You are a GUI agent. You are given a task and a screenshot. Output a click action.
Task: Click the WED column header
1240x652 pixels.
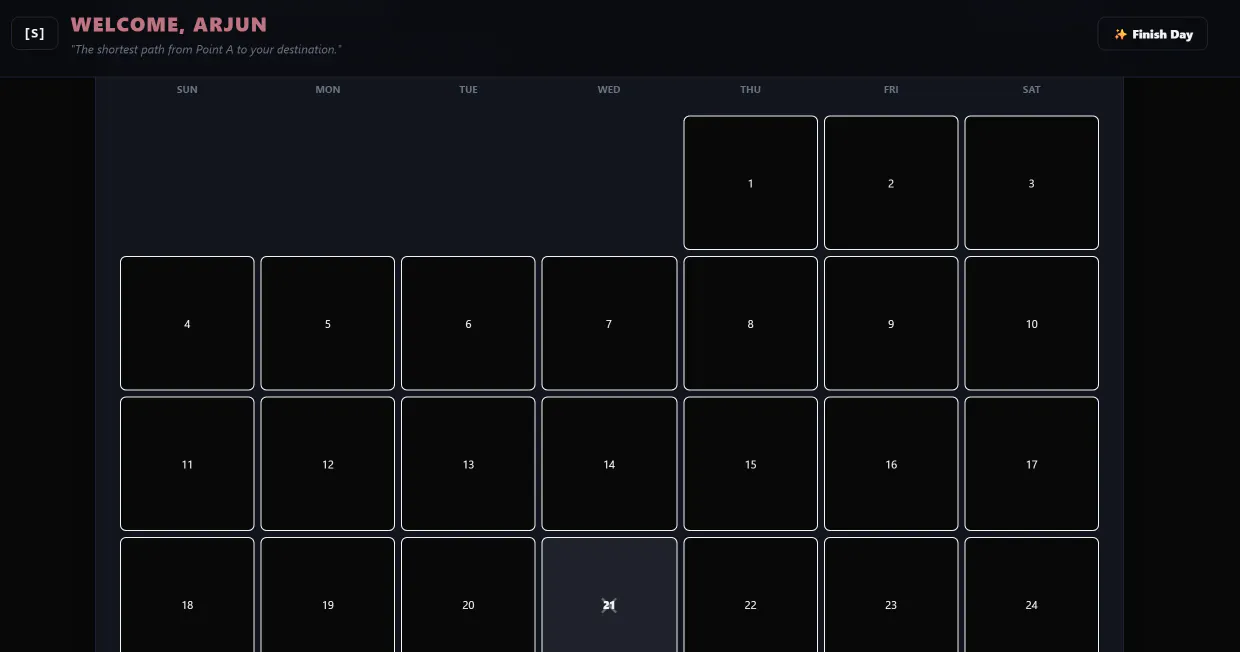pyautogui.click(x=609, y=90)
